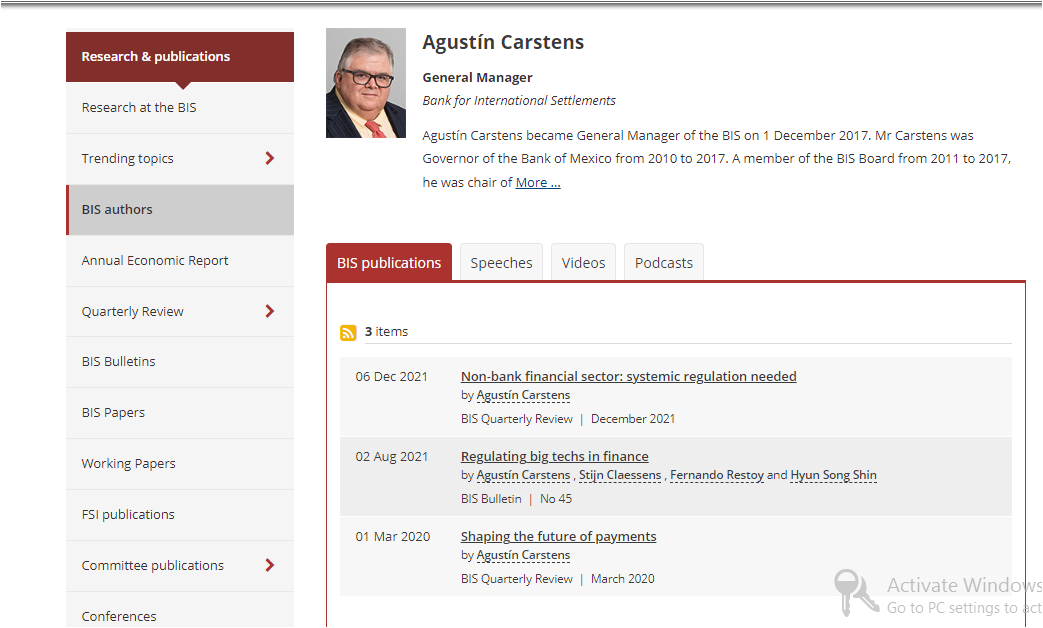1043x628 pixels.
Task: Open the Research & publications menu header
Action: coord(180,57)
